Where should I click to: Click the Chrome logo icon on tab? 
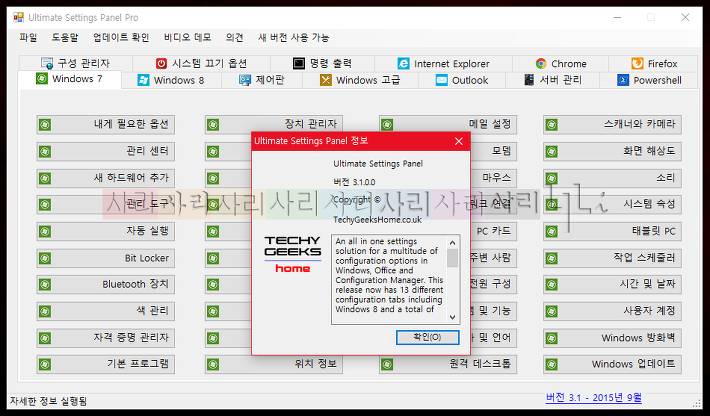[541, 63]
